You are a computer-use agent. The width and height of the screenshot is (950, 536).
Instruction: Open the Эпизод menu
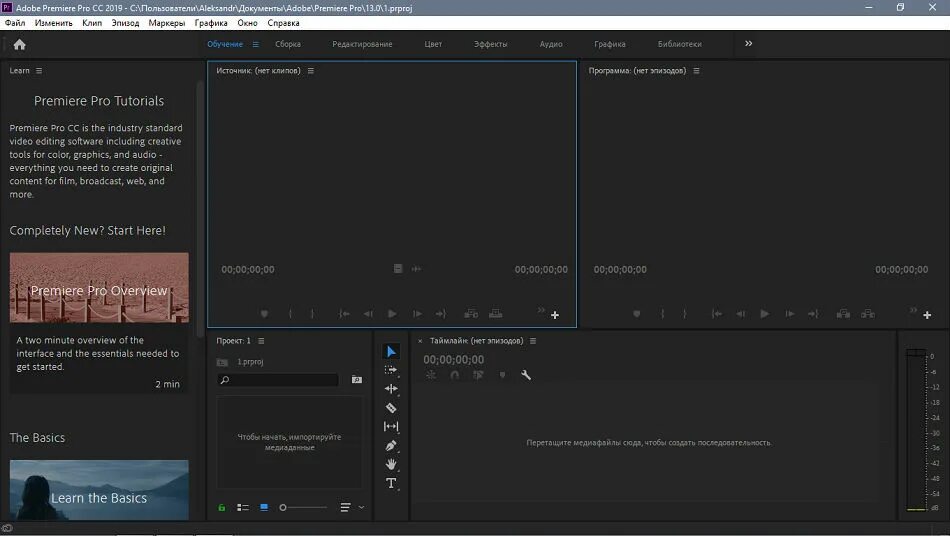pyautogui.click(x=125, y=23)
